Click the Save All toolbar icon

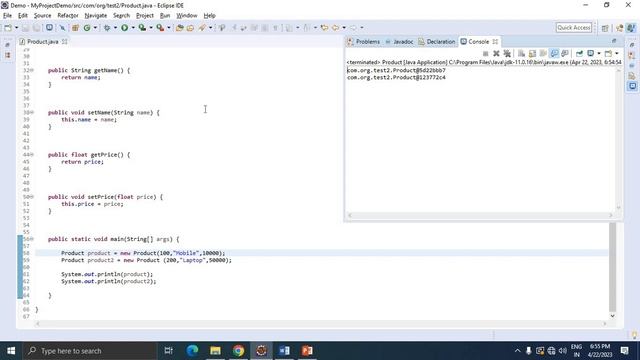pos(36,28)
